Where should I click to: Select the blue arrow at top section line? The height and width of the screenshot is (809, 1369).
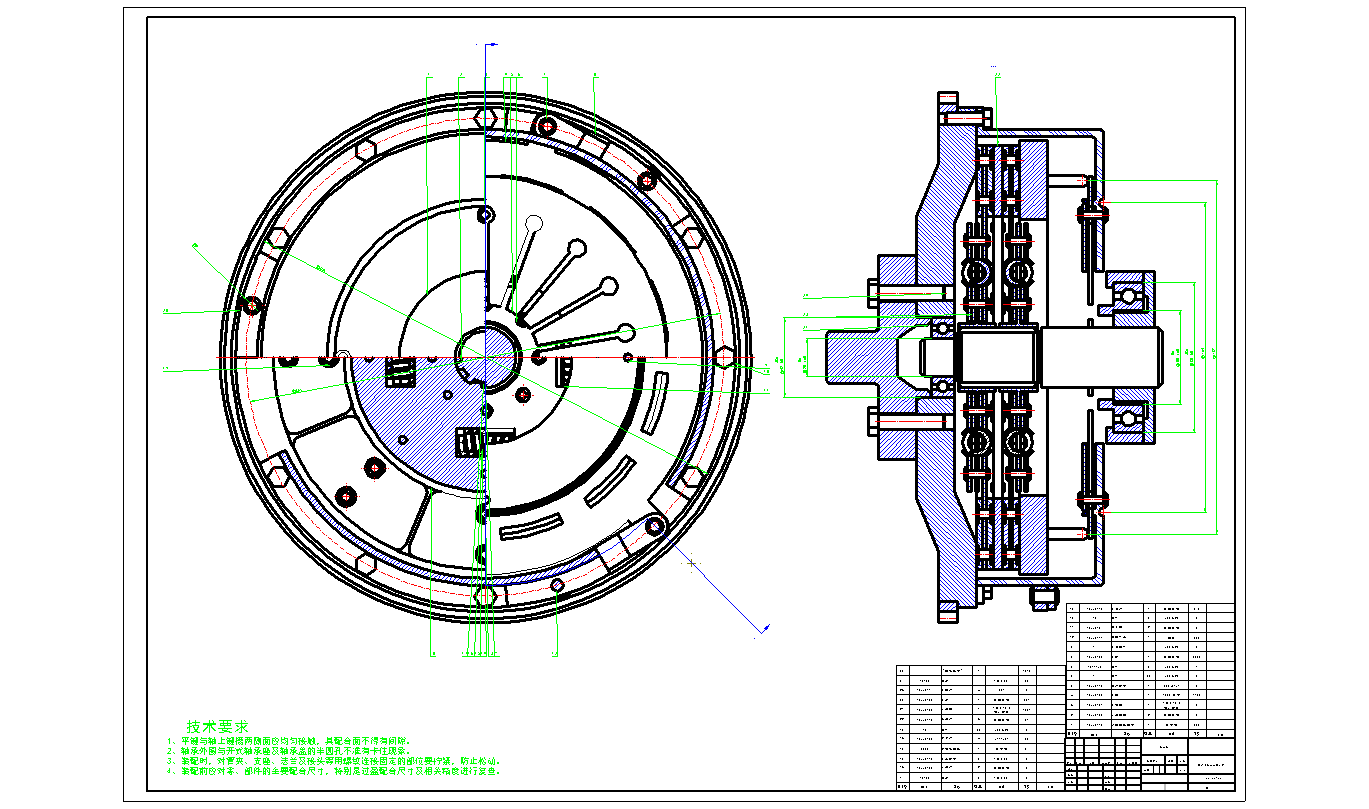coord(494,45)
